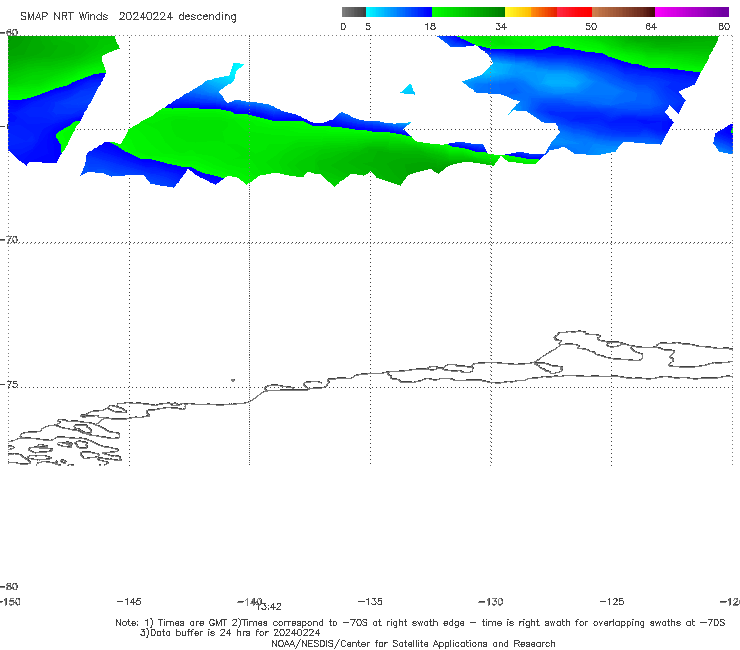The image size is (740, 650).
Task: Click the latitude label '-75'
Action: click(9, 384)
